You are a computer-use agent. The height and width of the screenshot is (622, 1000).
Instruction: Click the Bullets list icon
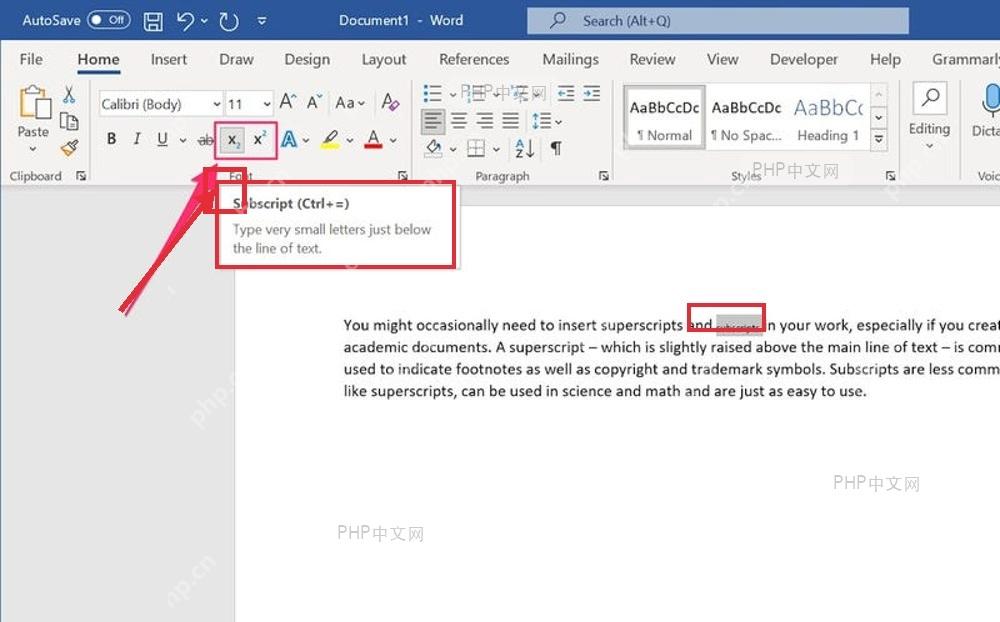(x=432, y=94)
